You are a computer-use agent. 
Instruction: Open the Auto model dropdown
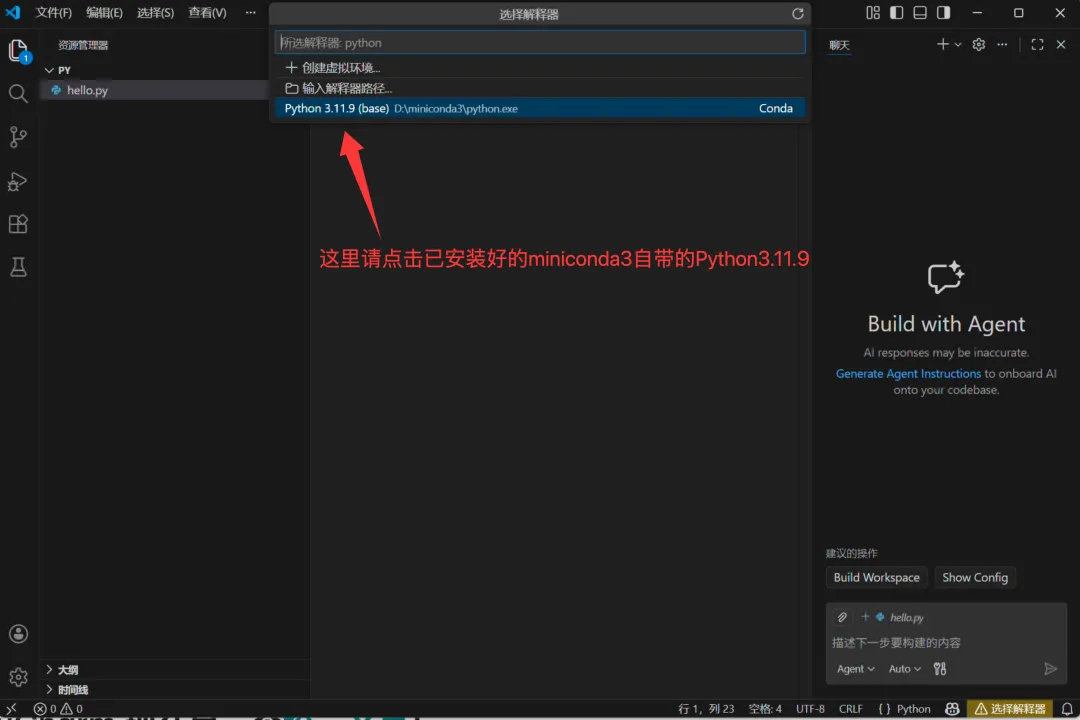tap(904, 668)
